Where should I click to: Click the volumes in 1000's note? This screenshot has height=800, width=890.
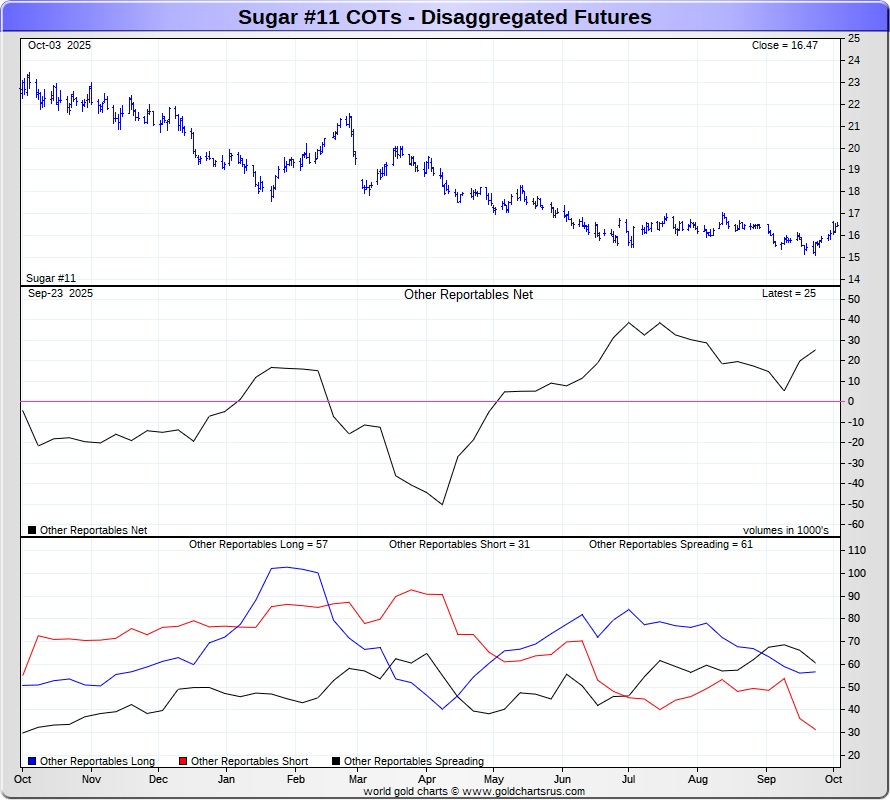[785, 530]
